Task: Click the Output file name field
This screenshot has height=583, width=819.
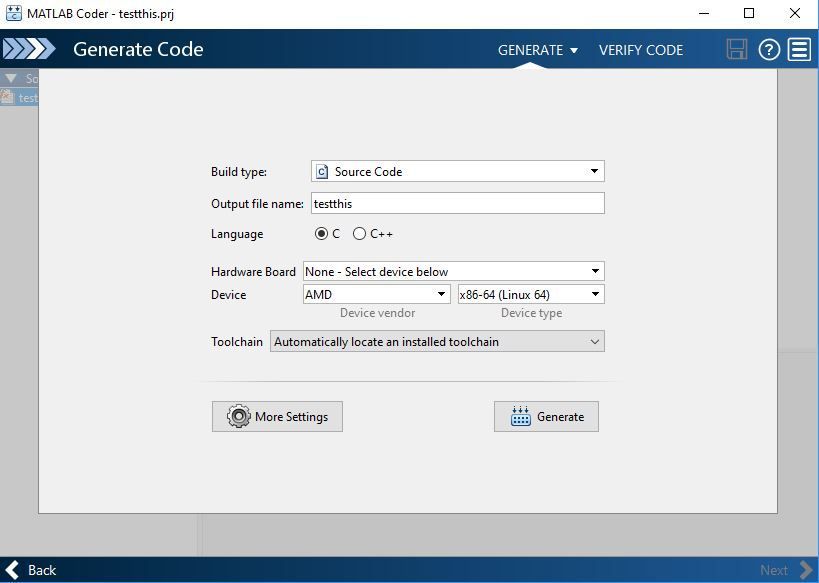Action: pos(458,203)
